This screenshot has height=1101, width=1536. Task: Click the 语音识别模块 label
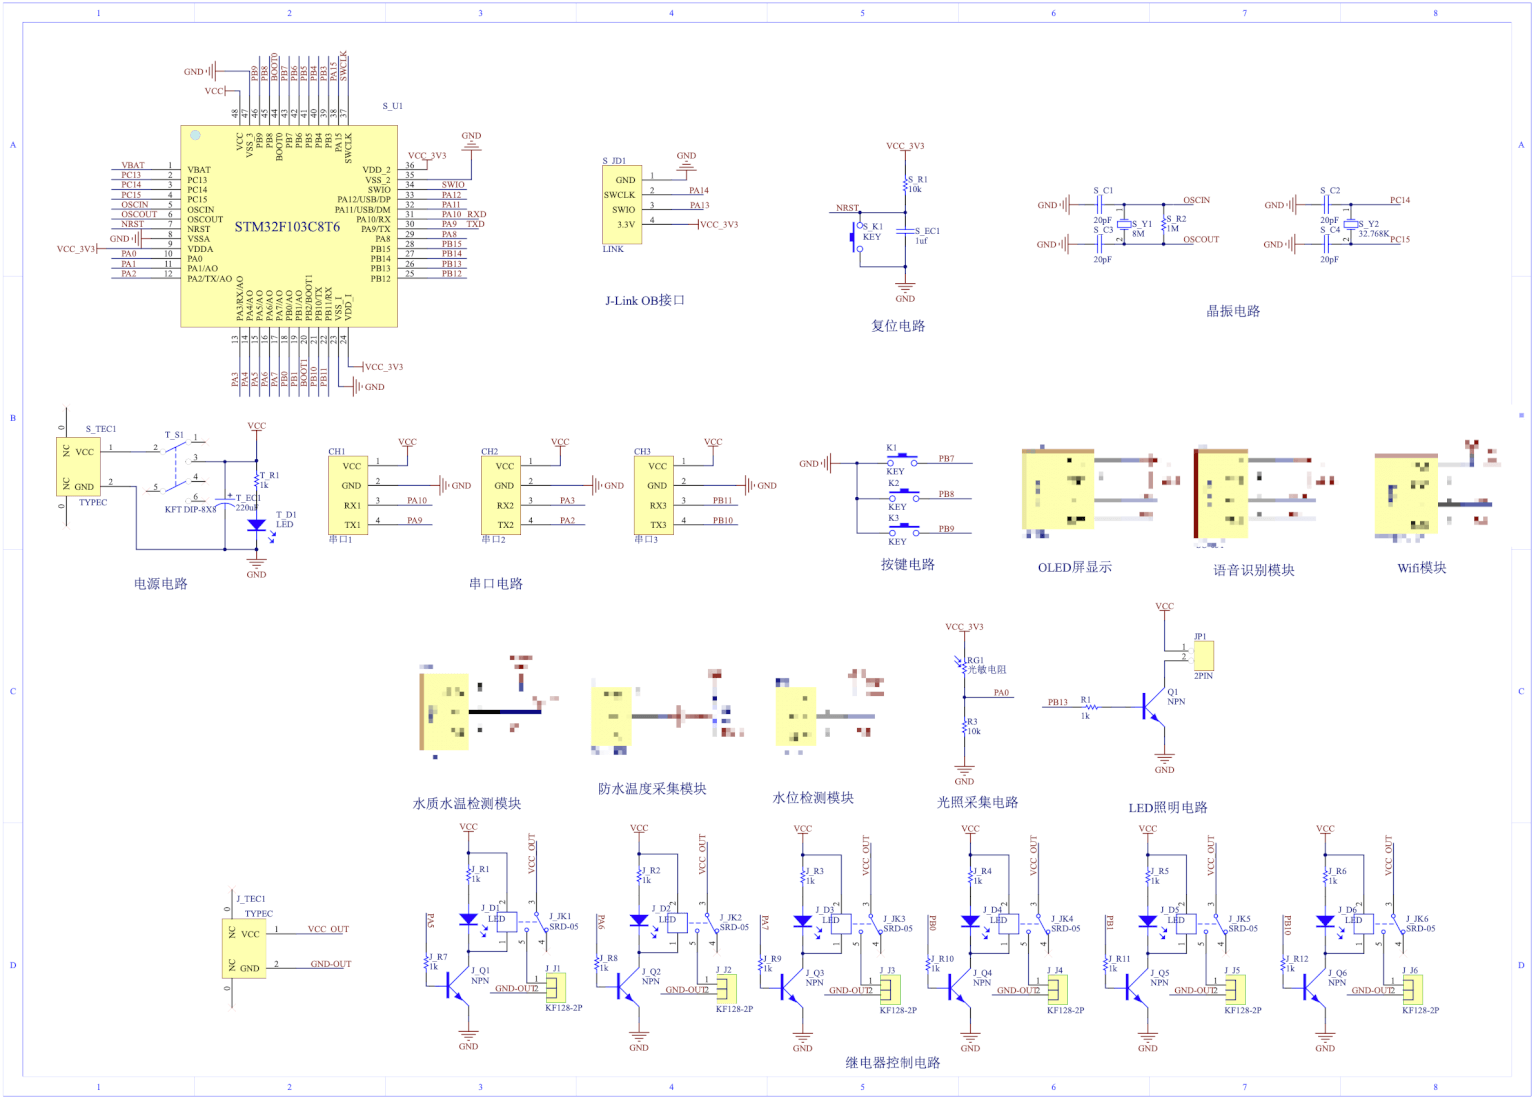[1254, 571]
